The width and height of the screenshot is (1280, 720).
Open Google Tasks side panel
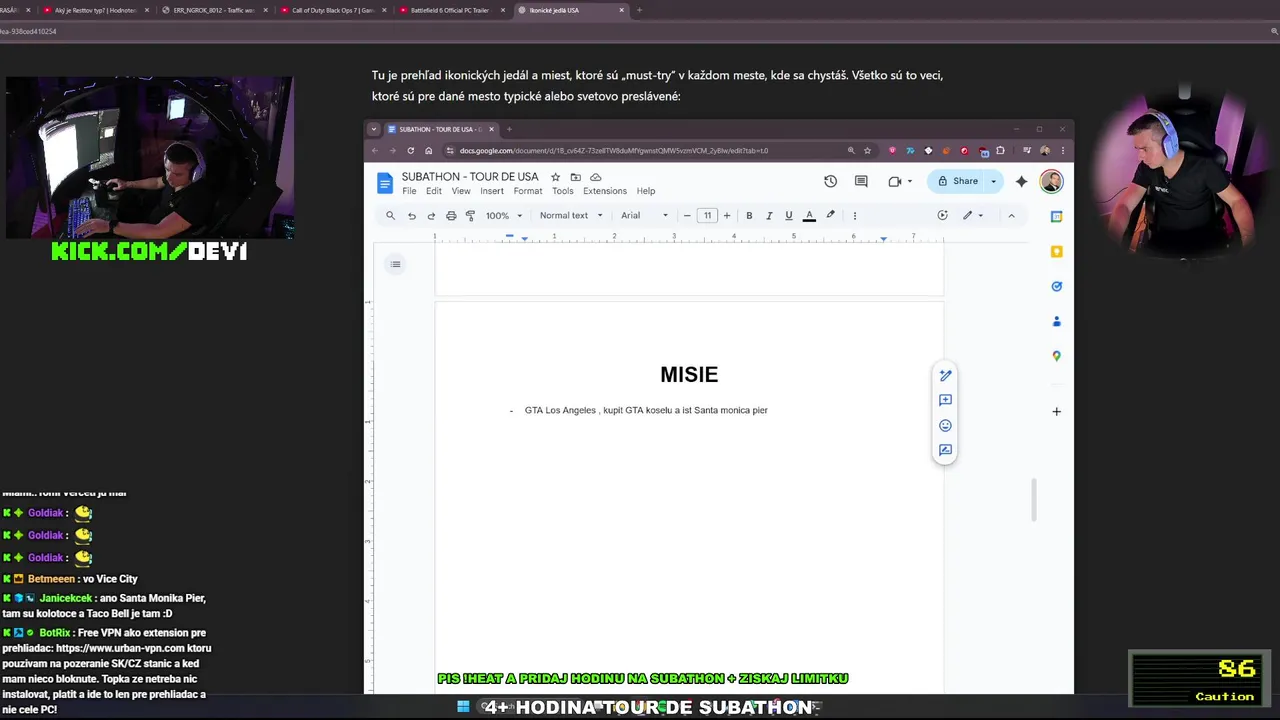pyautogui.click(x=1056, y=286)
